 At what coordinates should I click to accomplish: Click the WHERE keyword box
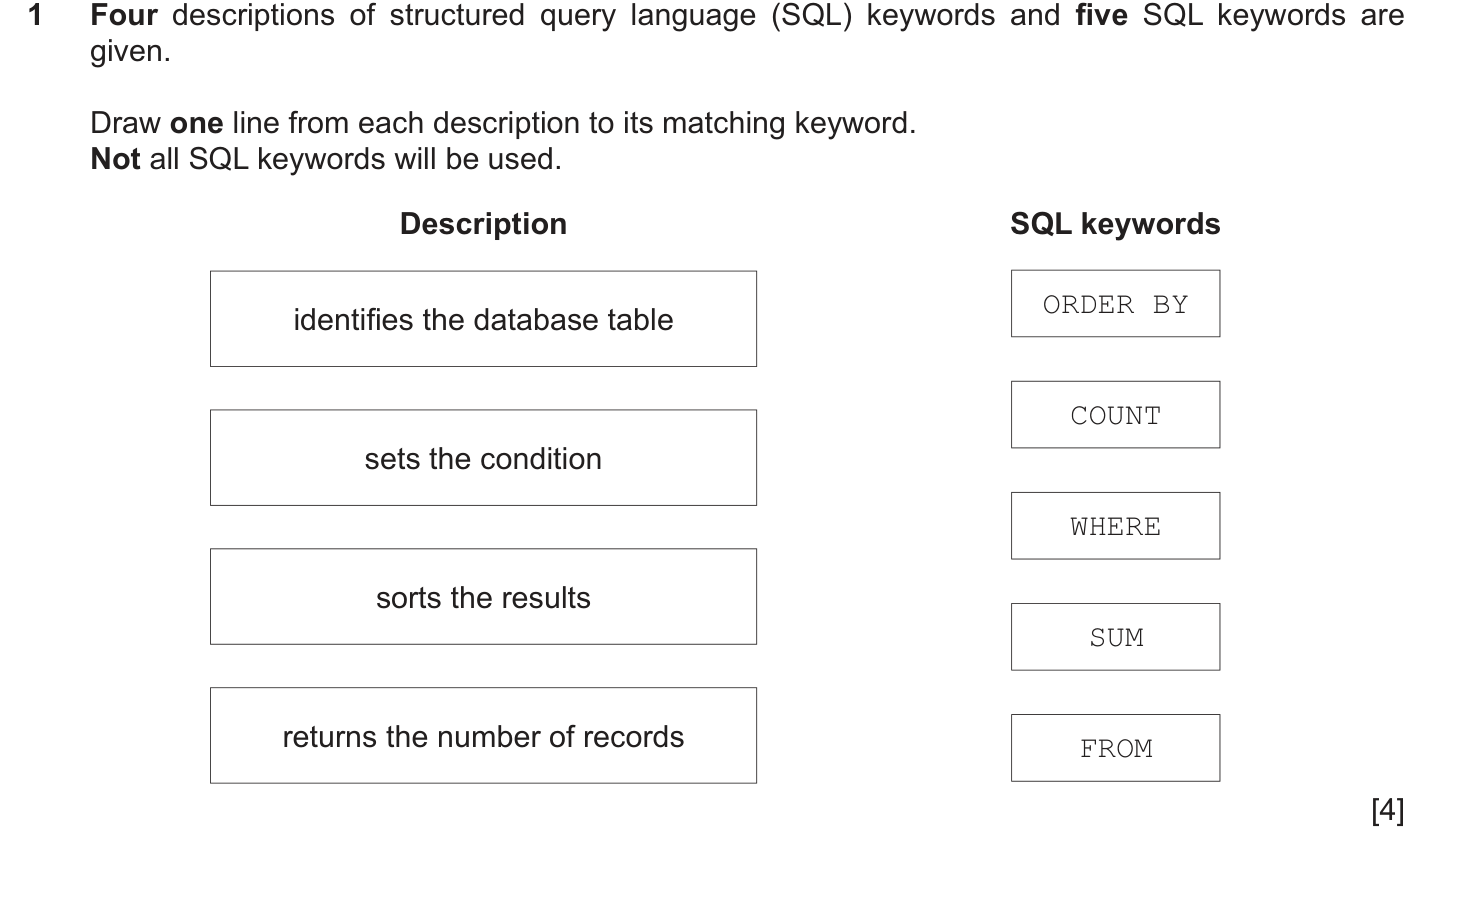(x=1115, y=526)
